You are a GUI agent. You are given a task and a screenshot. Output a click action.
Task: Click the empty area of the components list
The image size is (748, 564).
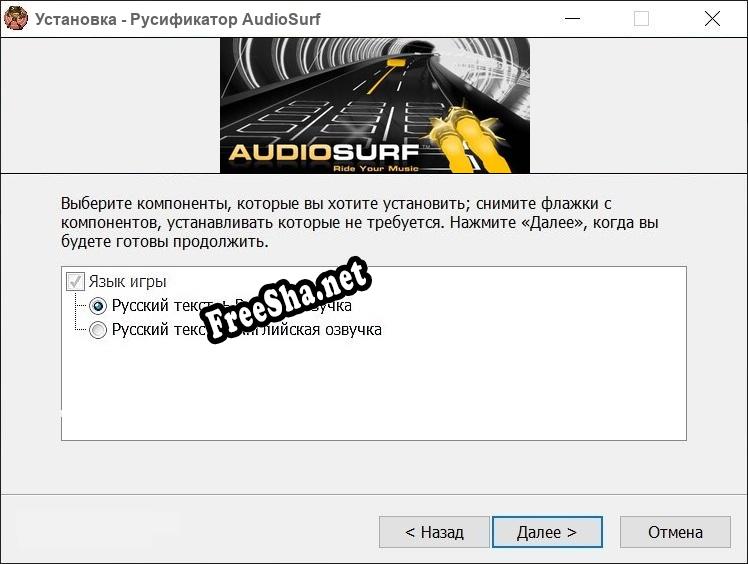coord(374,389)
